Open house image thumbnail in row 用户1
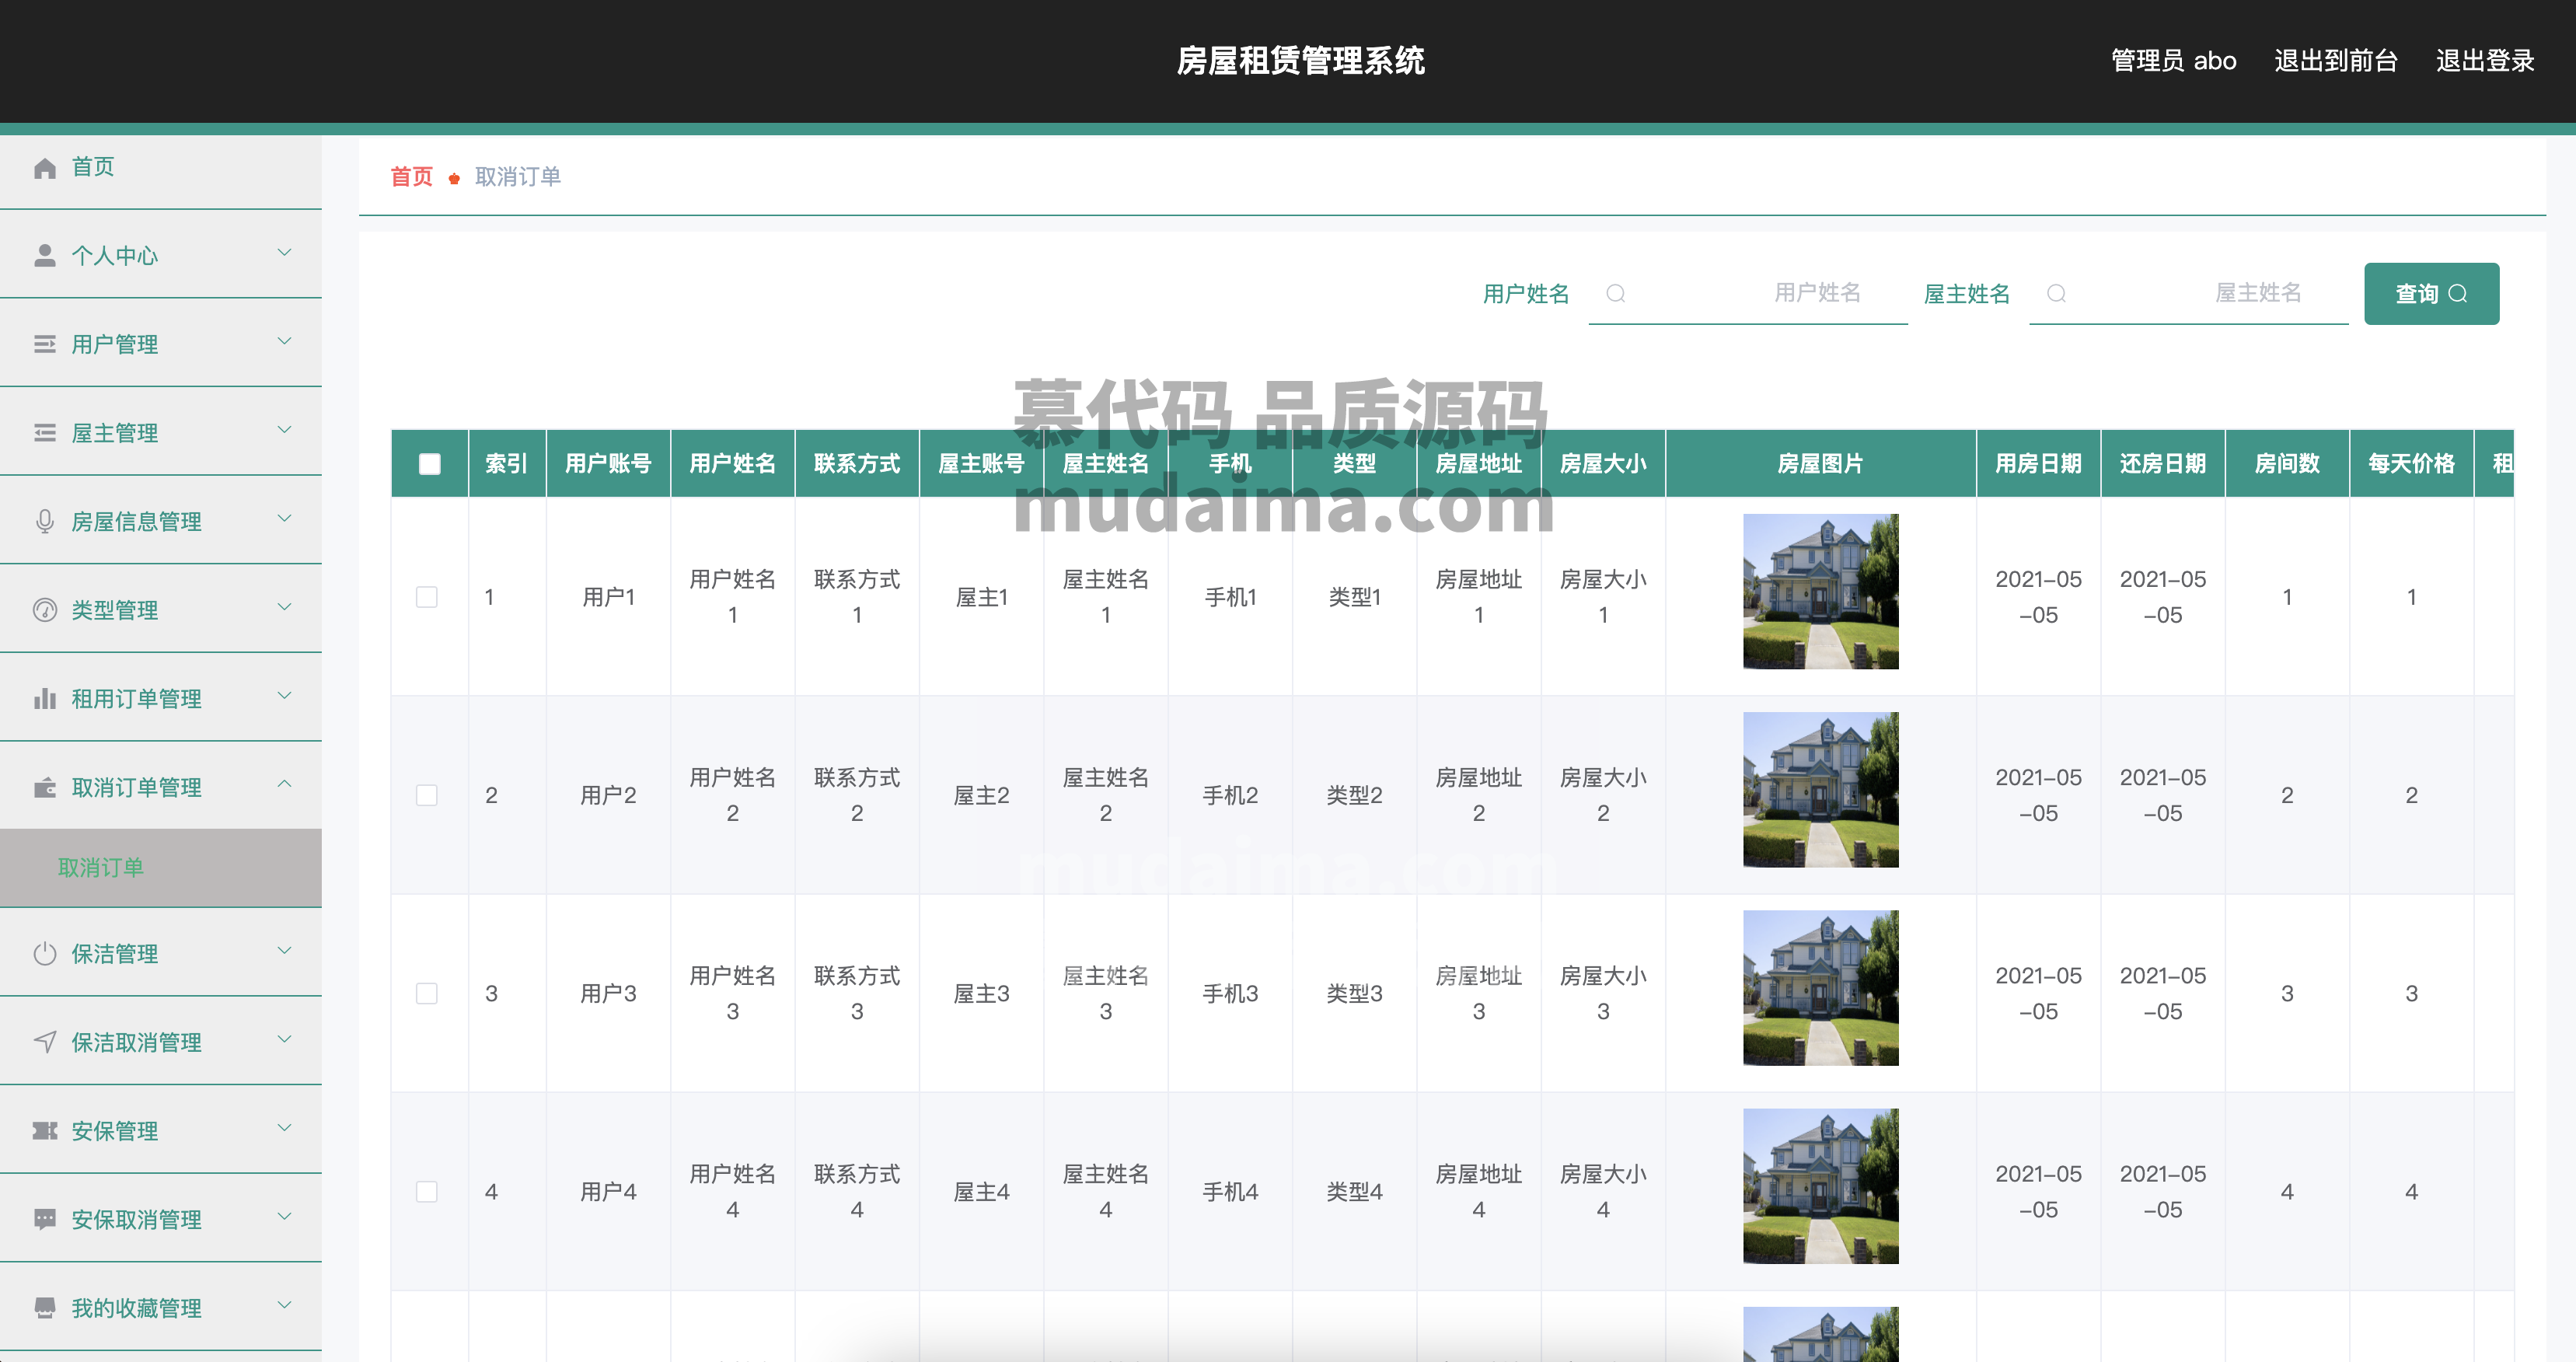The width and height of the screenshot is (2576, 1362). (1821, 592)
